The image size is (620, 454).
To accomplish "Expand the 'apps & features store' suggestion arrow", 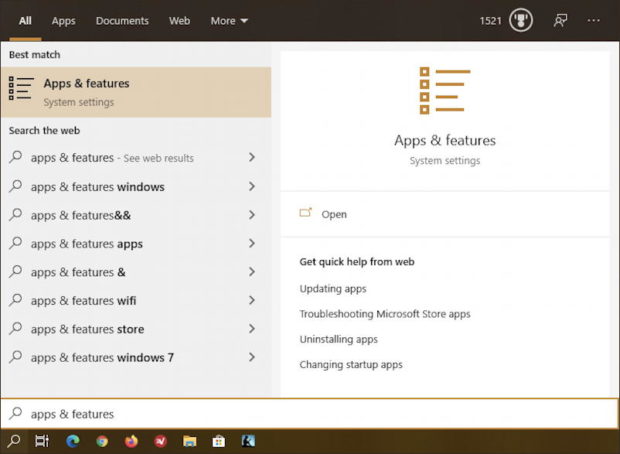I will click(251, 329).
